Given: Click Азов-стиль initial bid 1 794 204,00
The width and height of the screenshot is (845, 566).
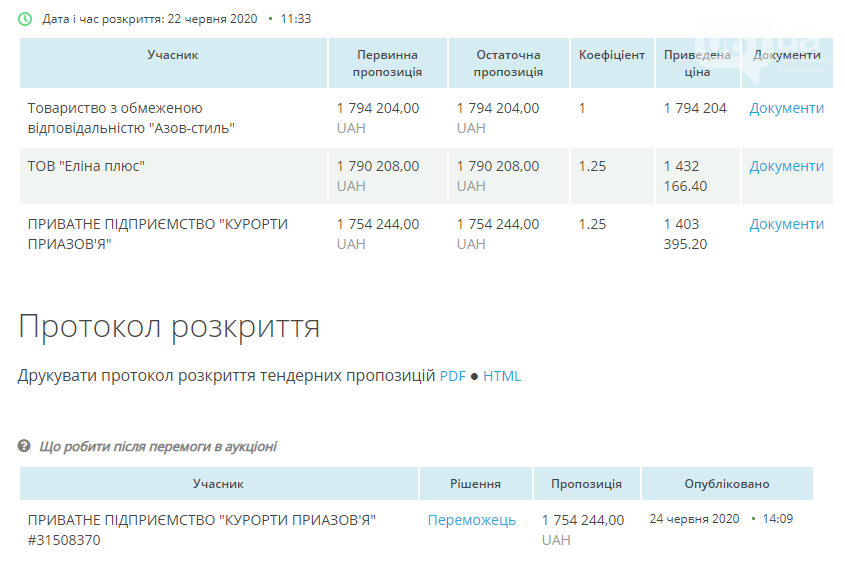Looking at the screenshot, I should 378,108.
